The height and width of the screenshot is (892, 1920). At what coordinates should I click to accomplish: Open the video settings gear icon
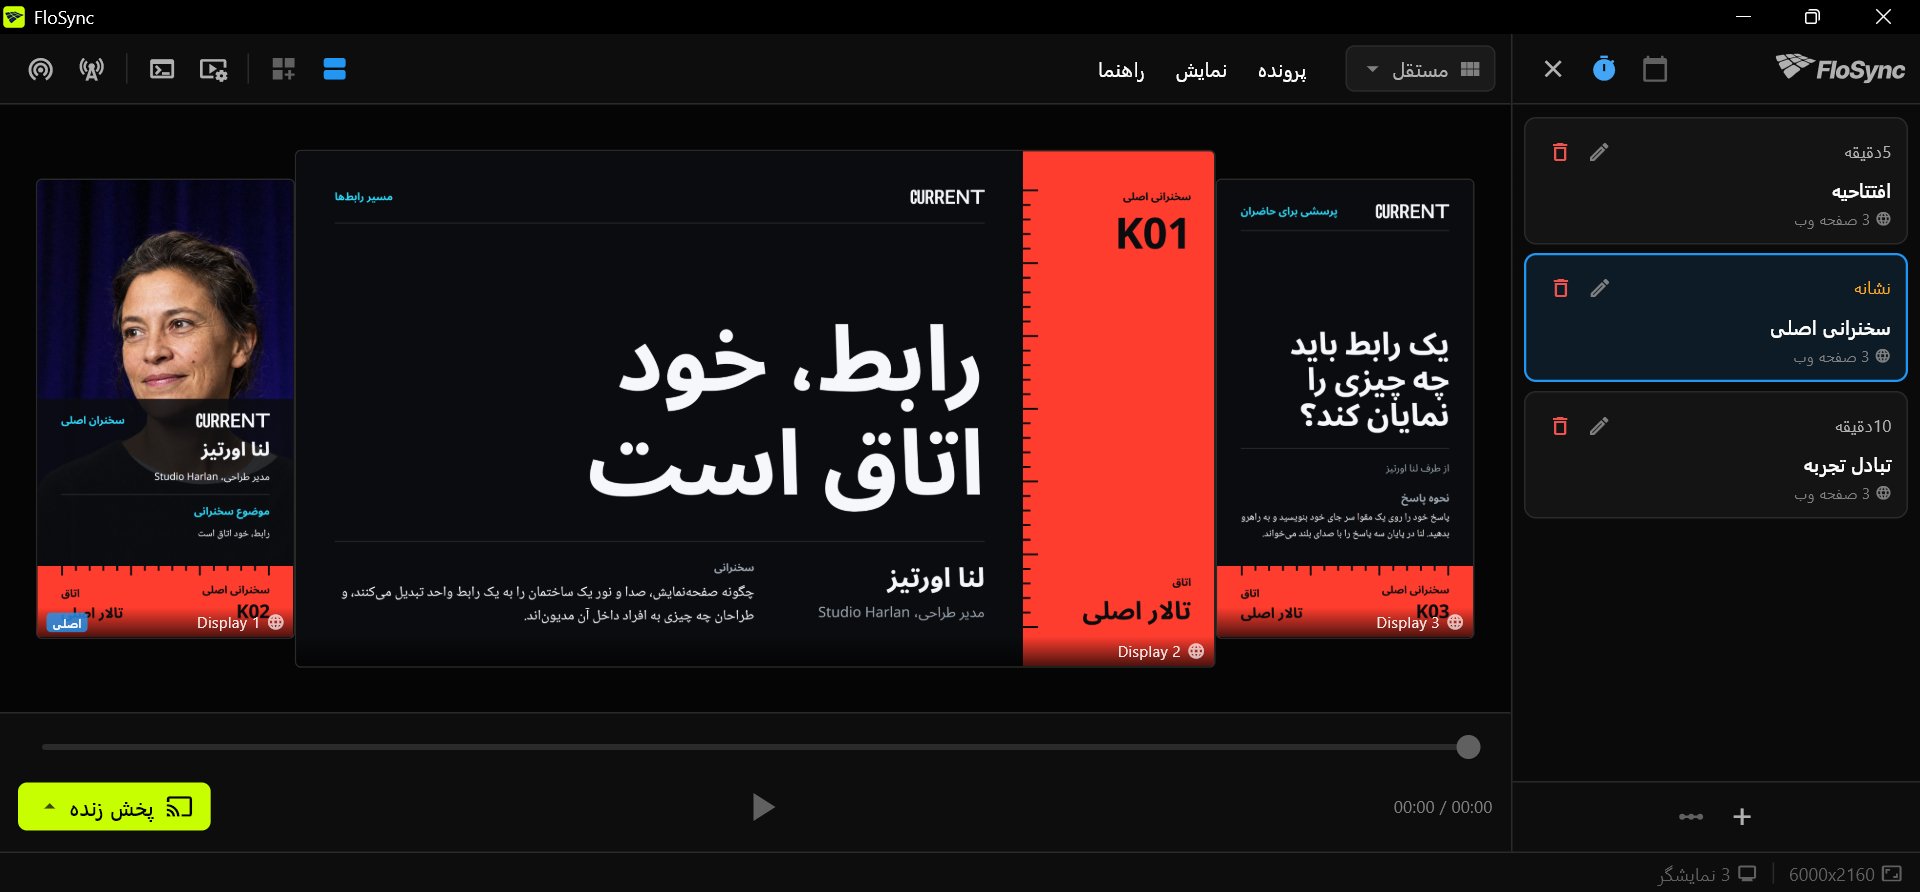tap(213, 69)
